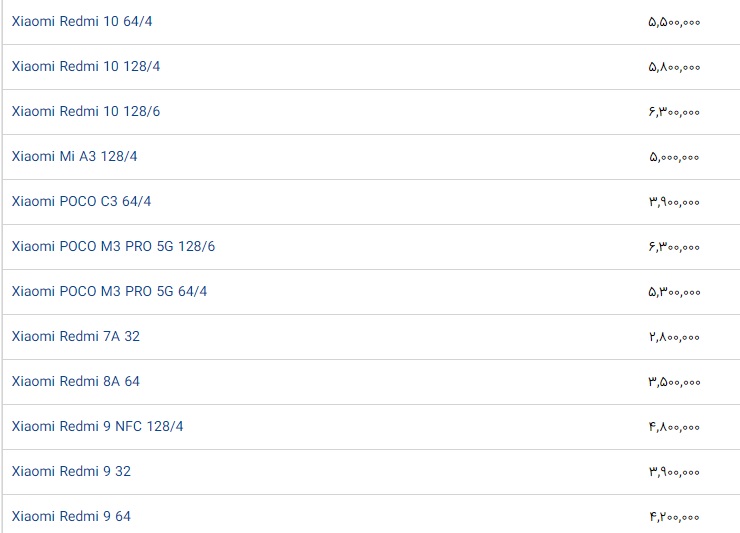Open the Xiaomi Redmi 9 64 link
Screen dimensions: 740x533
[x=71, y=516]
